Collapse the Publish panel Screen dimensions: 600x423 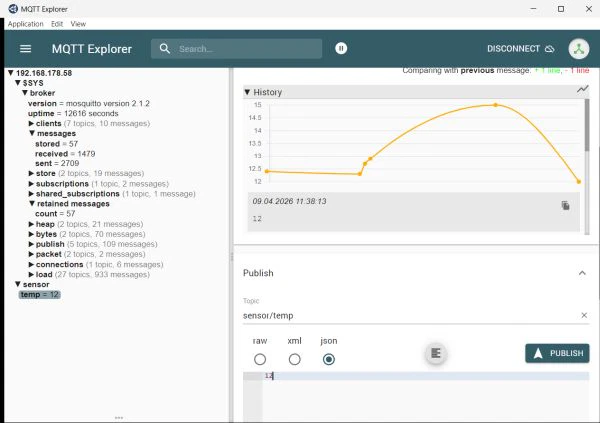[582, 273]
